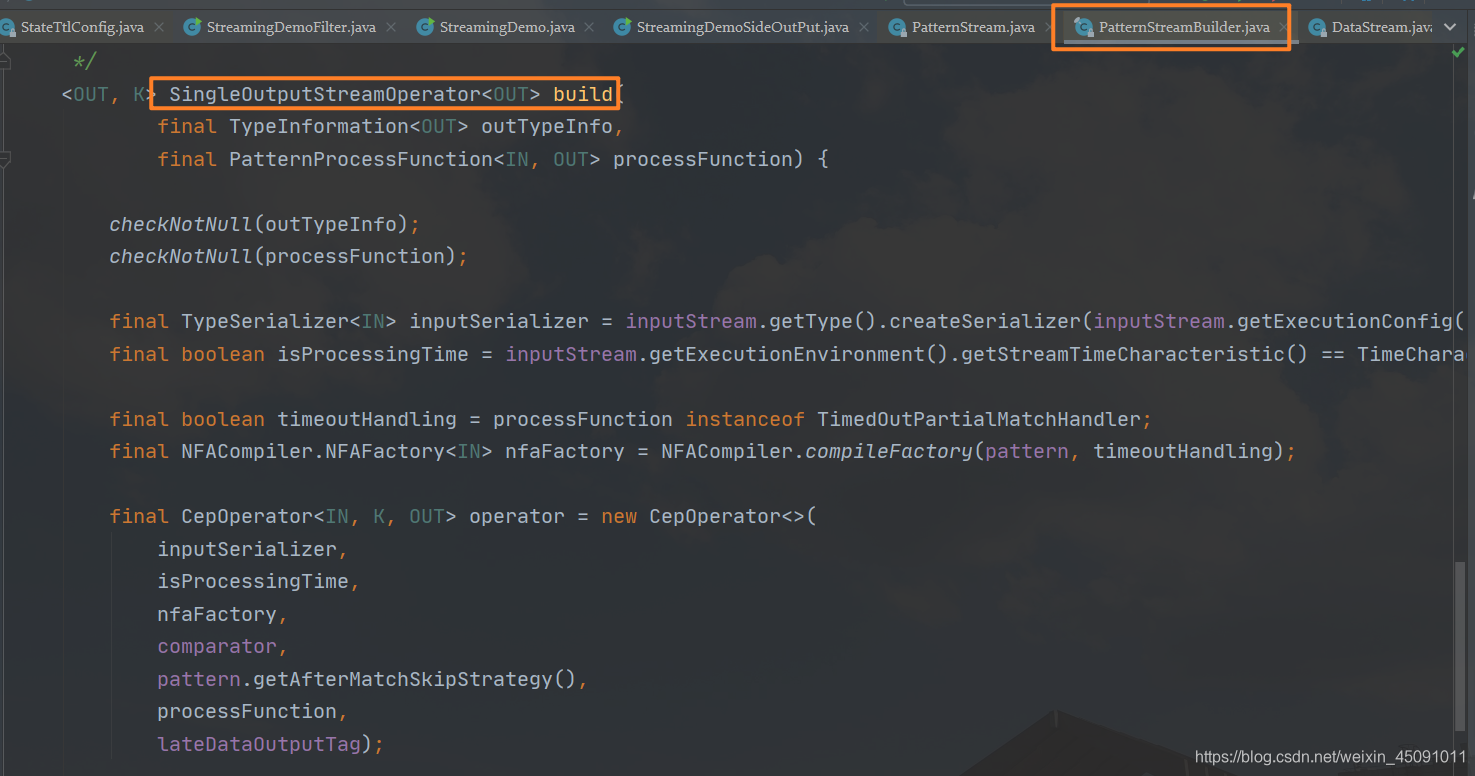Click the StreamingDemoSideOutPut.java class icon

pos(623,27)
